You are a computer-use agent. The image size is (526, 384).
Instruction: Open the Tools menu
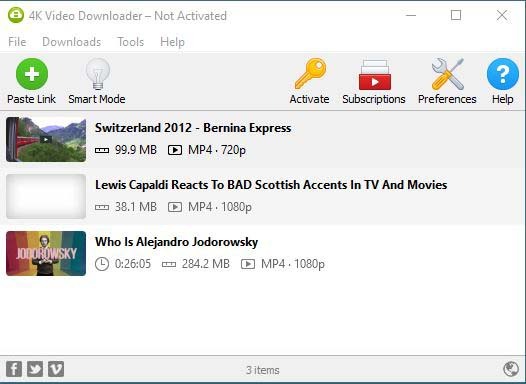130,42
